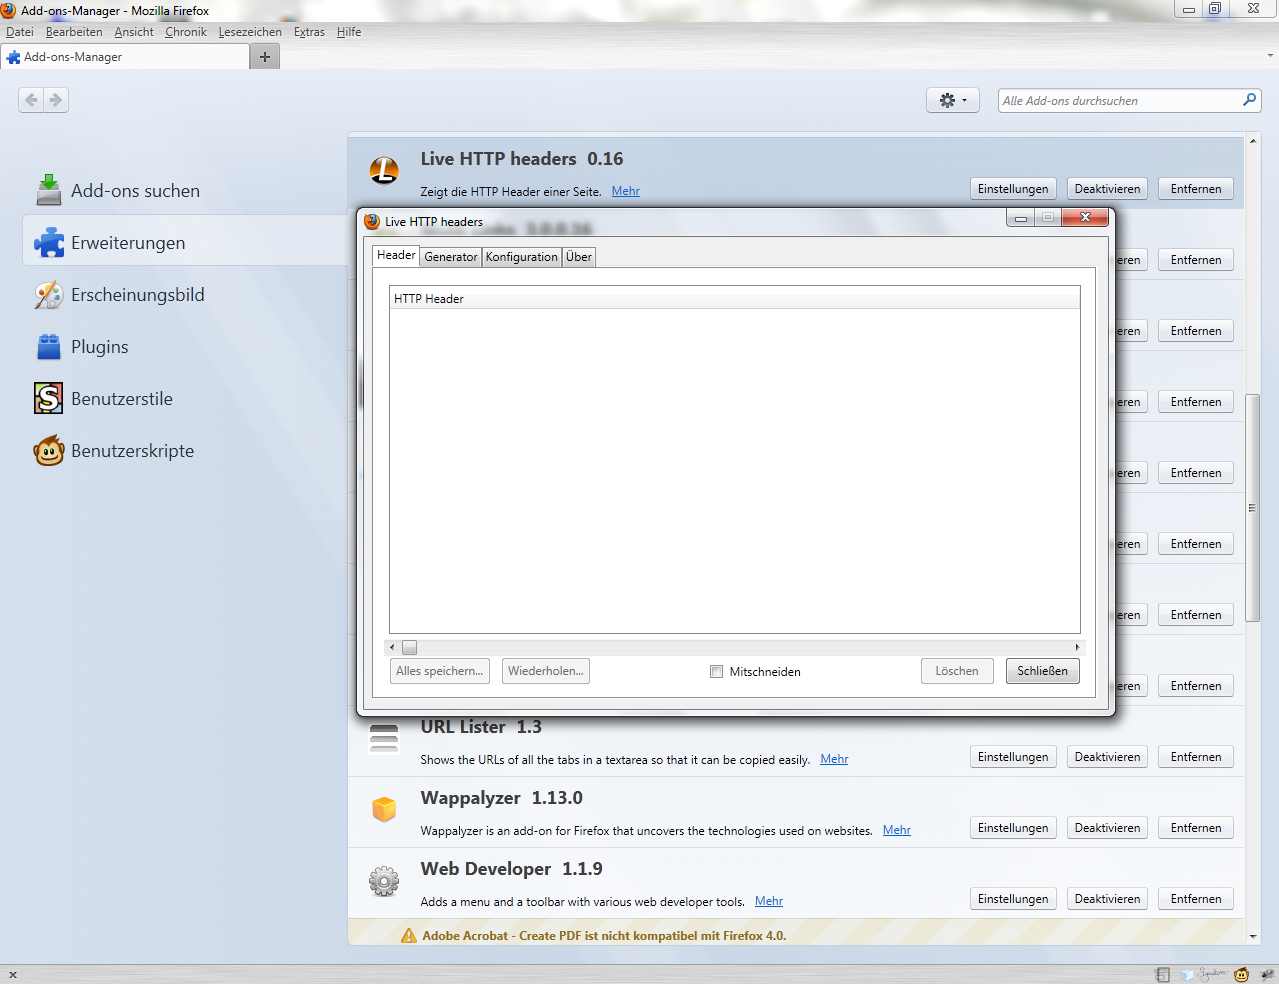
Task: Switch to the Generator tab
Action: point(451,257)
